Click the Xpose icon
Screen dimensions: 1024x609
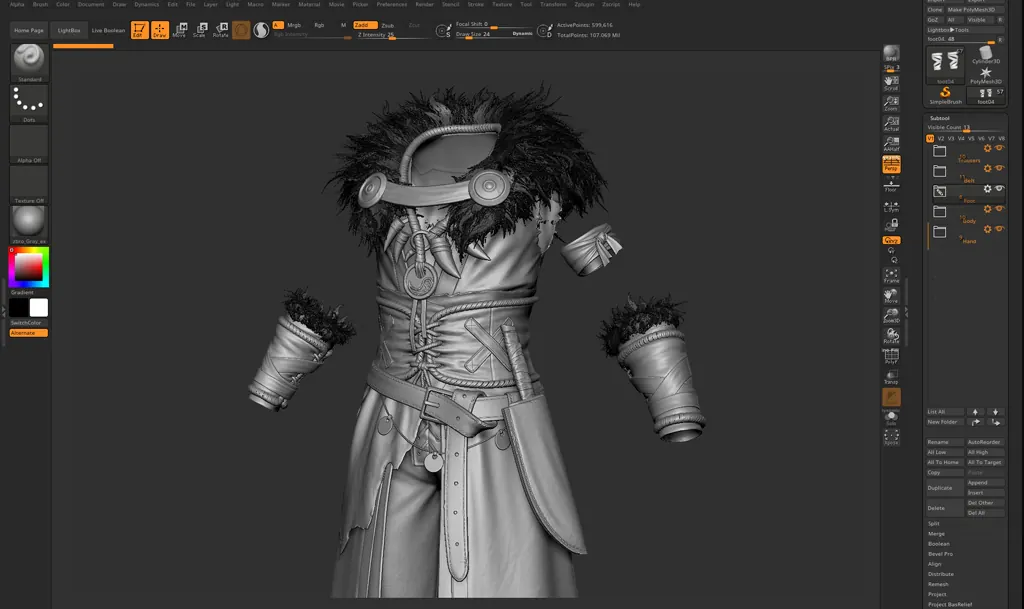891,437
